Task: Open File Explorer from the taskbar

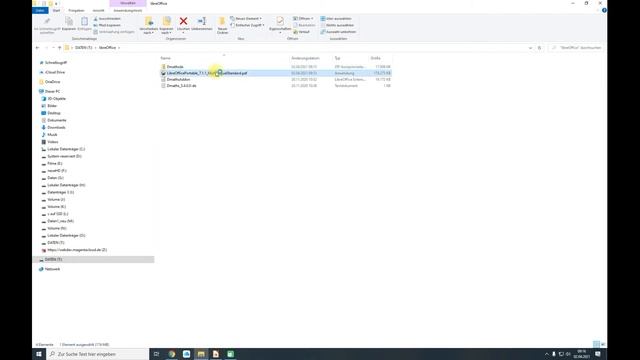Action: [x=201, y=354]
